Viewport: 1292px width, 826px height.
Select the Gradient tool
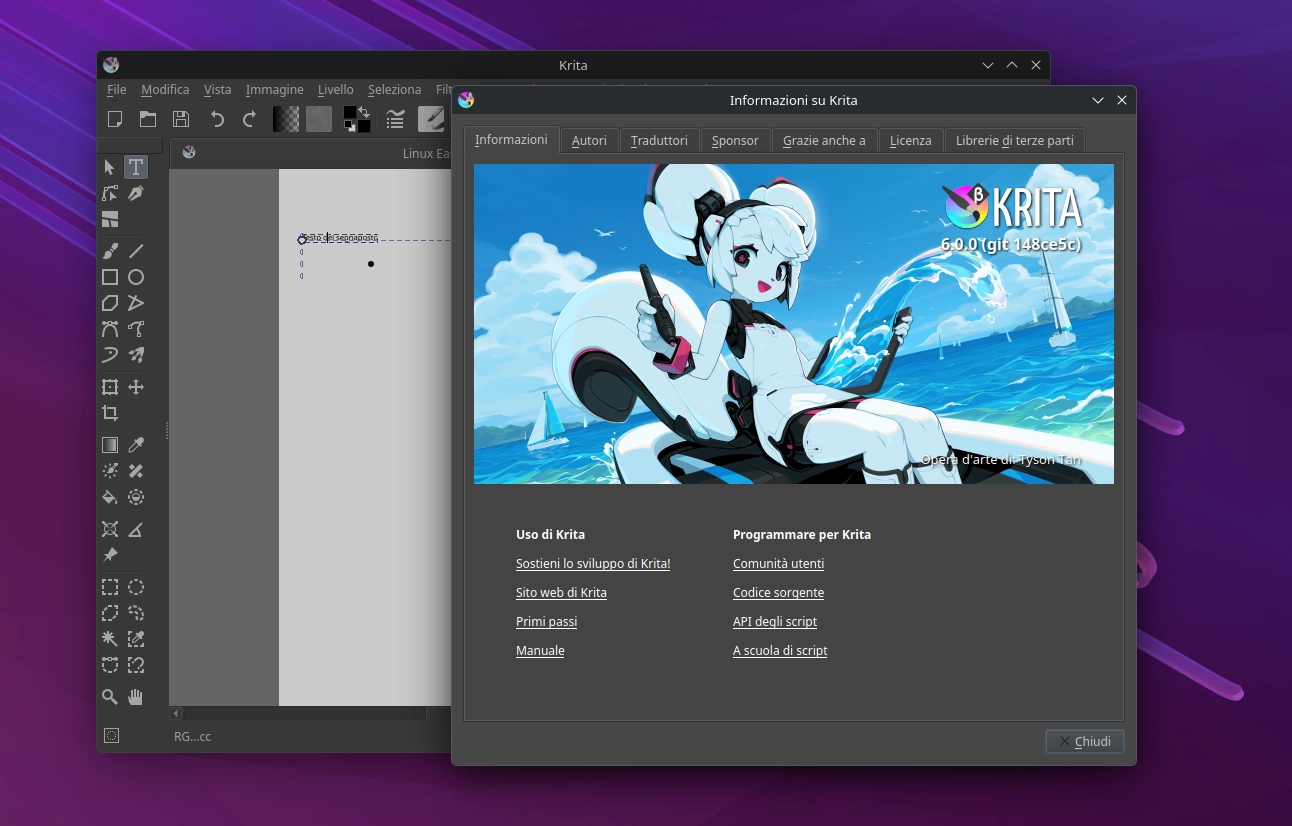point(110,444)
